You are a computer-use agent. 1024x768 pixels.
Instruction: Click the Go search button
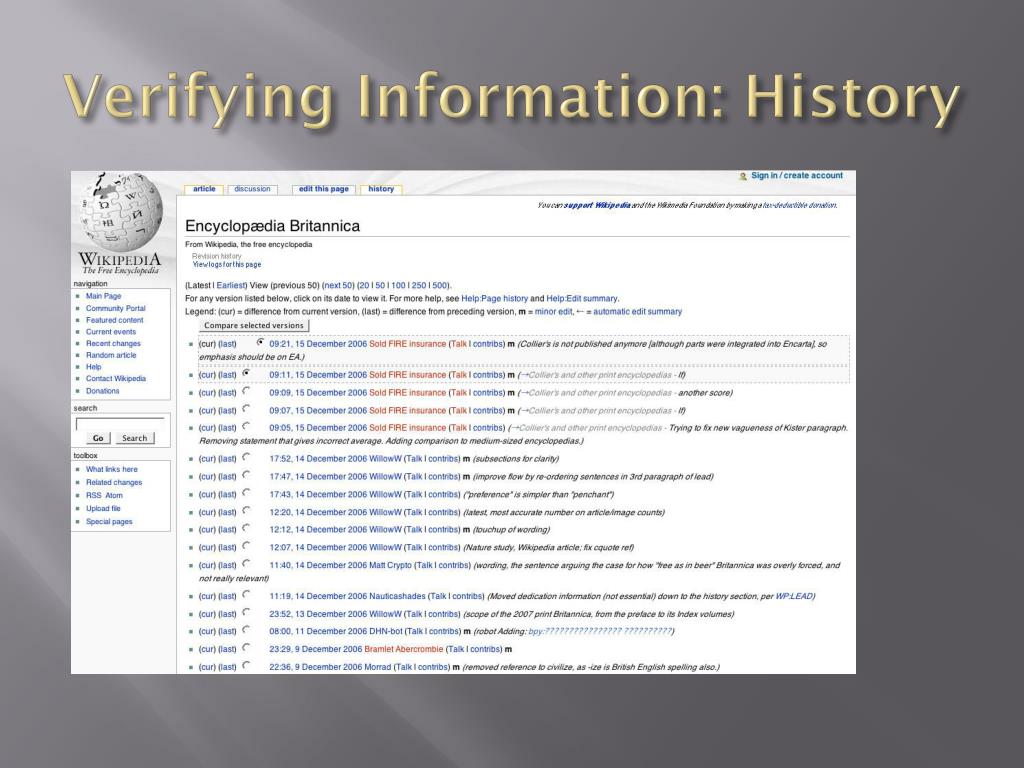(x=98, y=438)
